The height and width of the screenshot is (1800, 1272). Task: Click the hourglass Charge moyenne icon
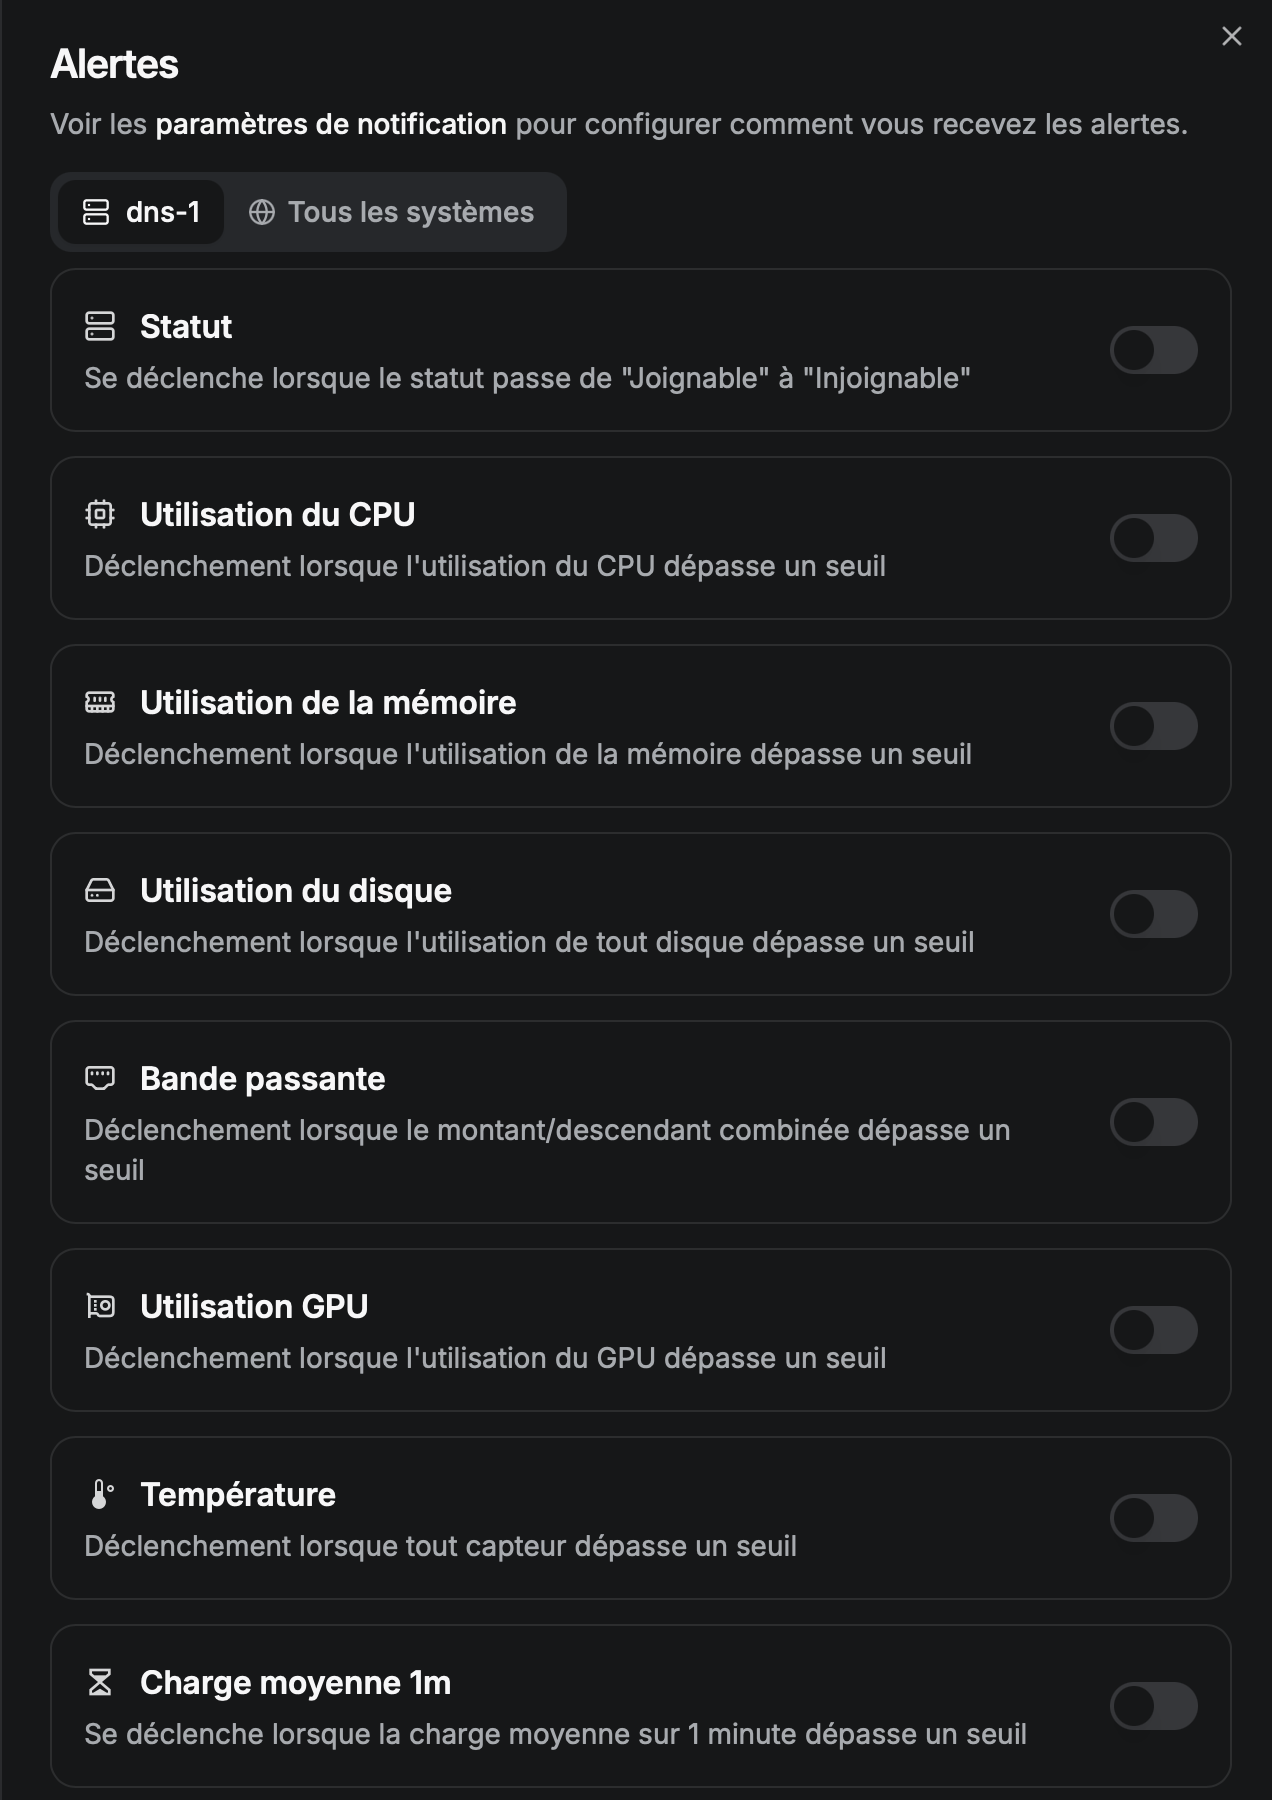click(x=100, y=1682)
